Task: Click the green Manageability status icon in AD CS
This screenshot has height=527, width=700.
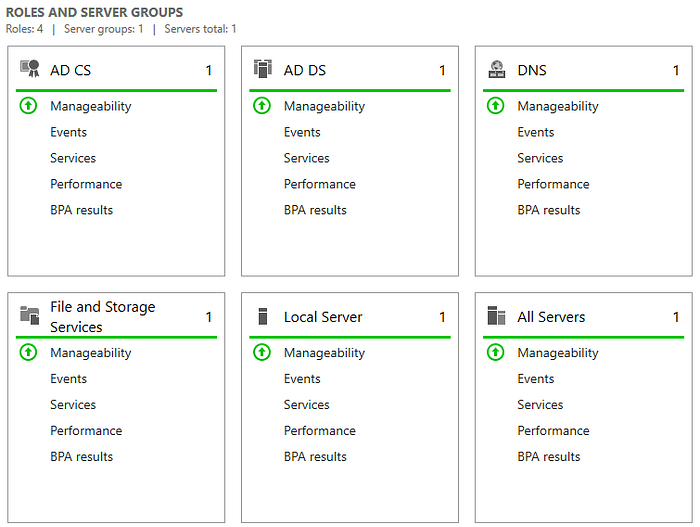Action: pos(29,106)
